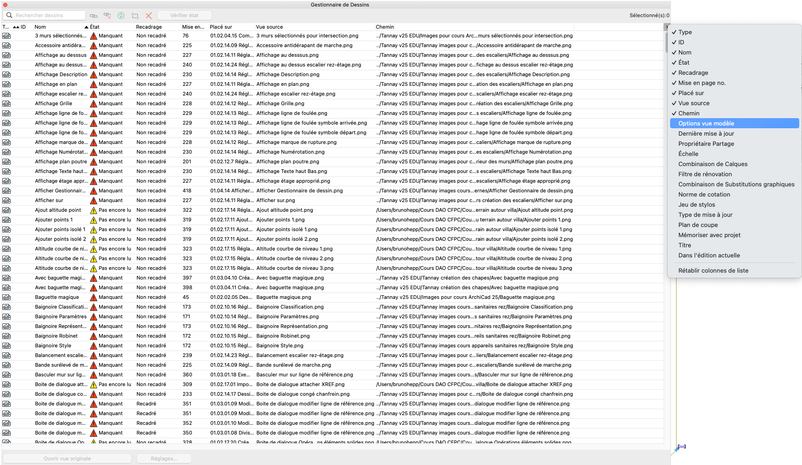Click the 'Rechercher dessins' search field
Image resolution: width=802 pixels, height=465 pixels.
click(44, 15)
